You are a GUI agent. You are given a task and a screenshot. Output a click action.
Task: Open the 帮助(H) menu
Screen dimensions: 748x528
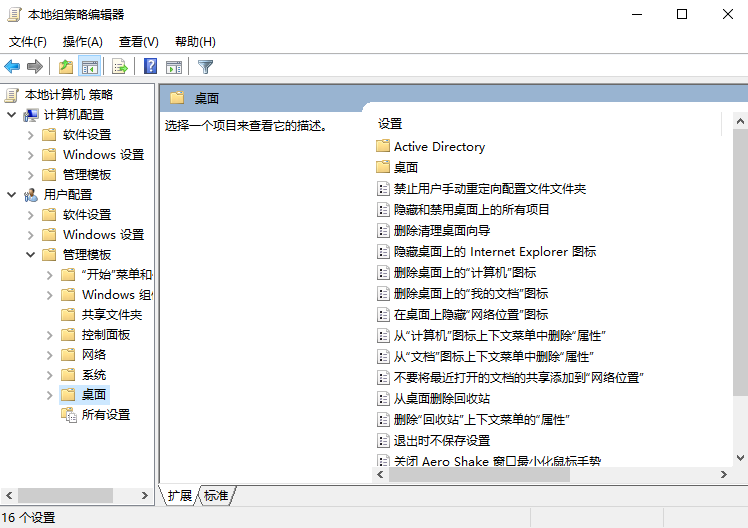(195, 42)
